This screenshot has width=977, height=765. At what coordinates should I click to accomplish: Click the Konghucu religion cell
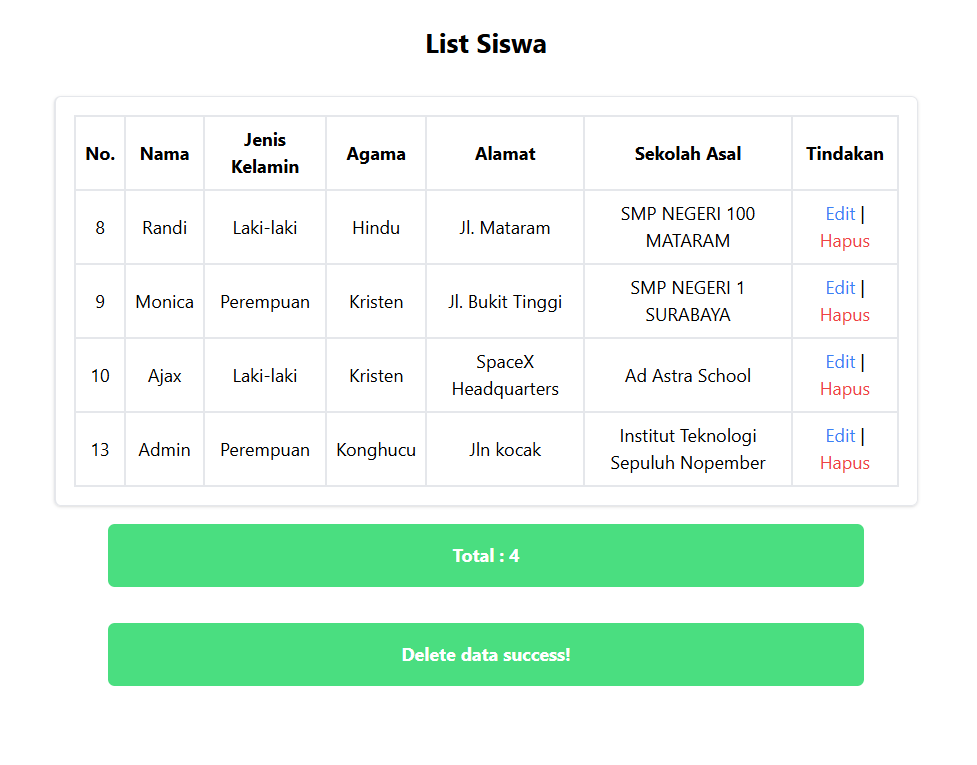click(x=376, y=449)
